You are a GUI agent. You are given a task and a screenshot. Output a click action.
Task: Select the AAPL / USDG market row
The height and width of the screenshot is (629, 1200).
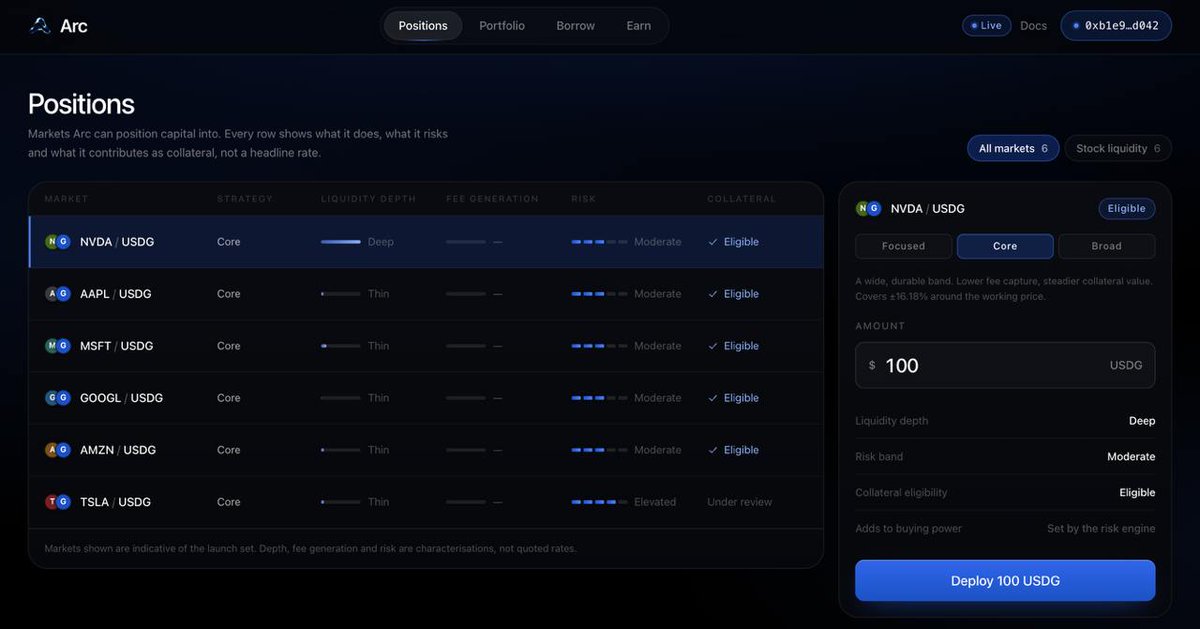(426, 294)
